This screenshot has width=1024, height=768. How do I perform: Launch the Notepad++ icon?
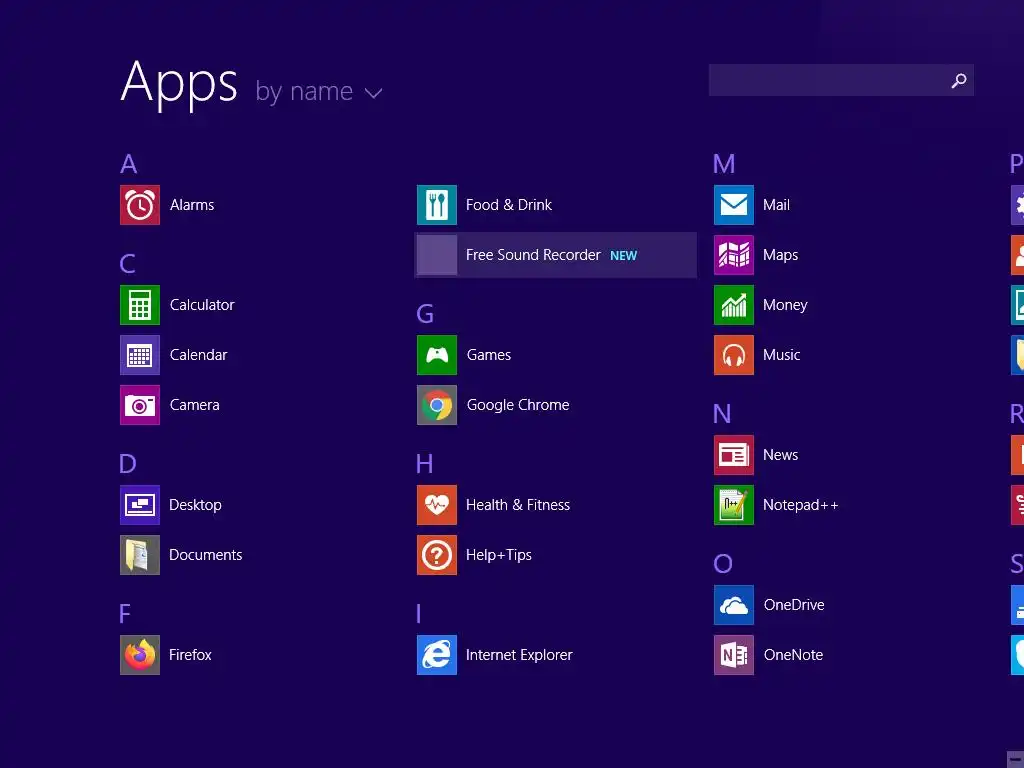tap(734, 505)
